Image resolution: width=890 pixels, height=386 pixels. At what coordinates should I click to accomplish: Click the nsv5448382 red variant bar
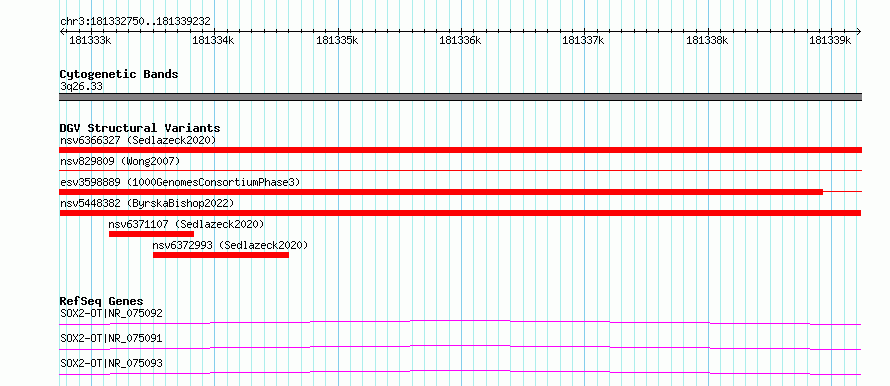tap(460, 213)
